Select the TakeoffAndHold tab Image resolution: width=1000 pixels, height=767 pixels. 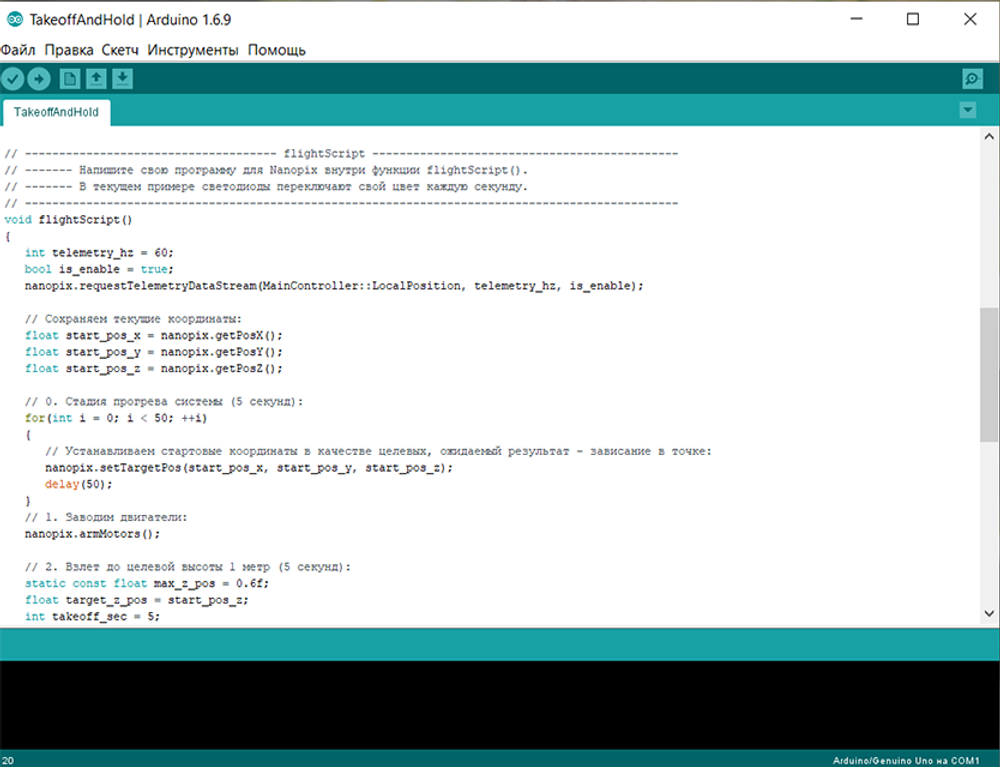[x=56, y=112]
